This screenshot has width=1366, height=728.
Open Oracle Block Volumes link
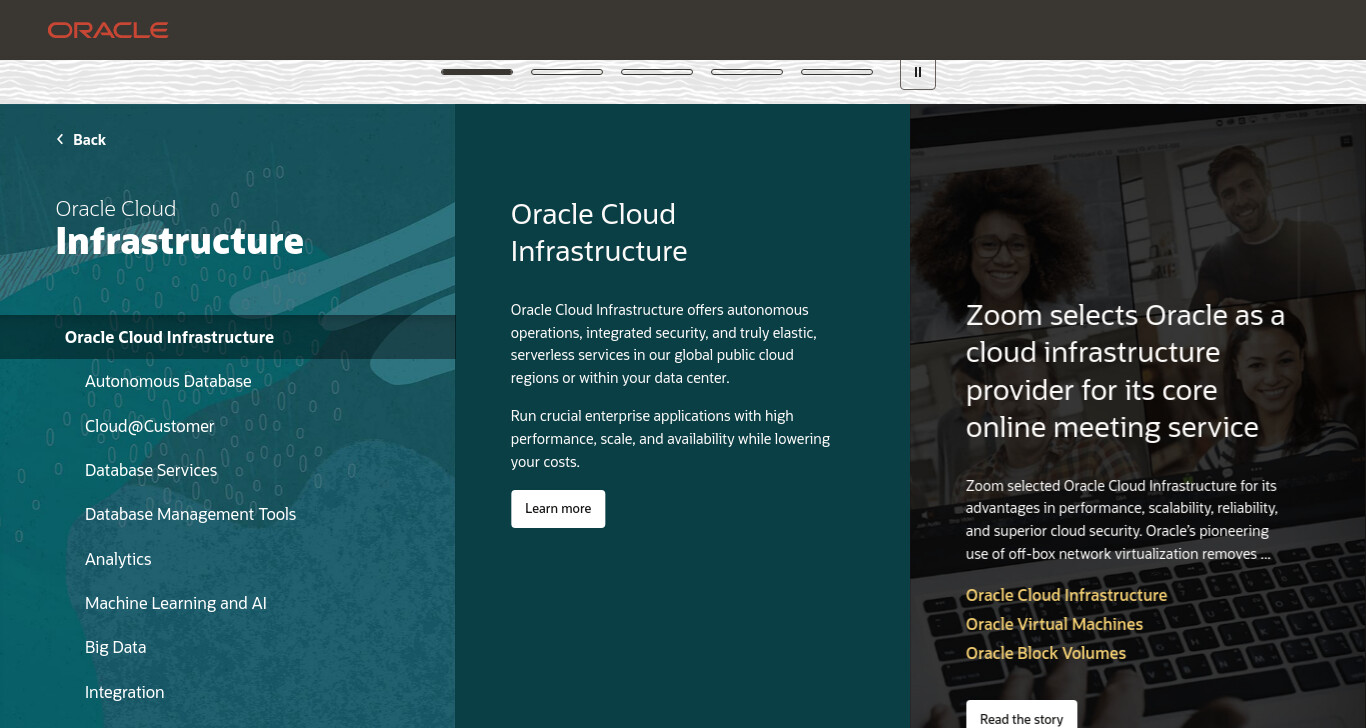point(1046,653)
